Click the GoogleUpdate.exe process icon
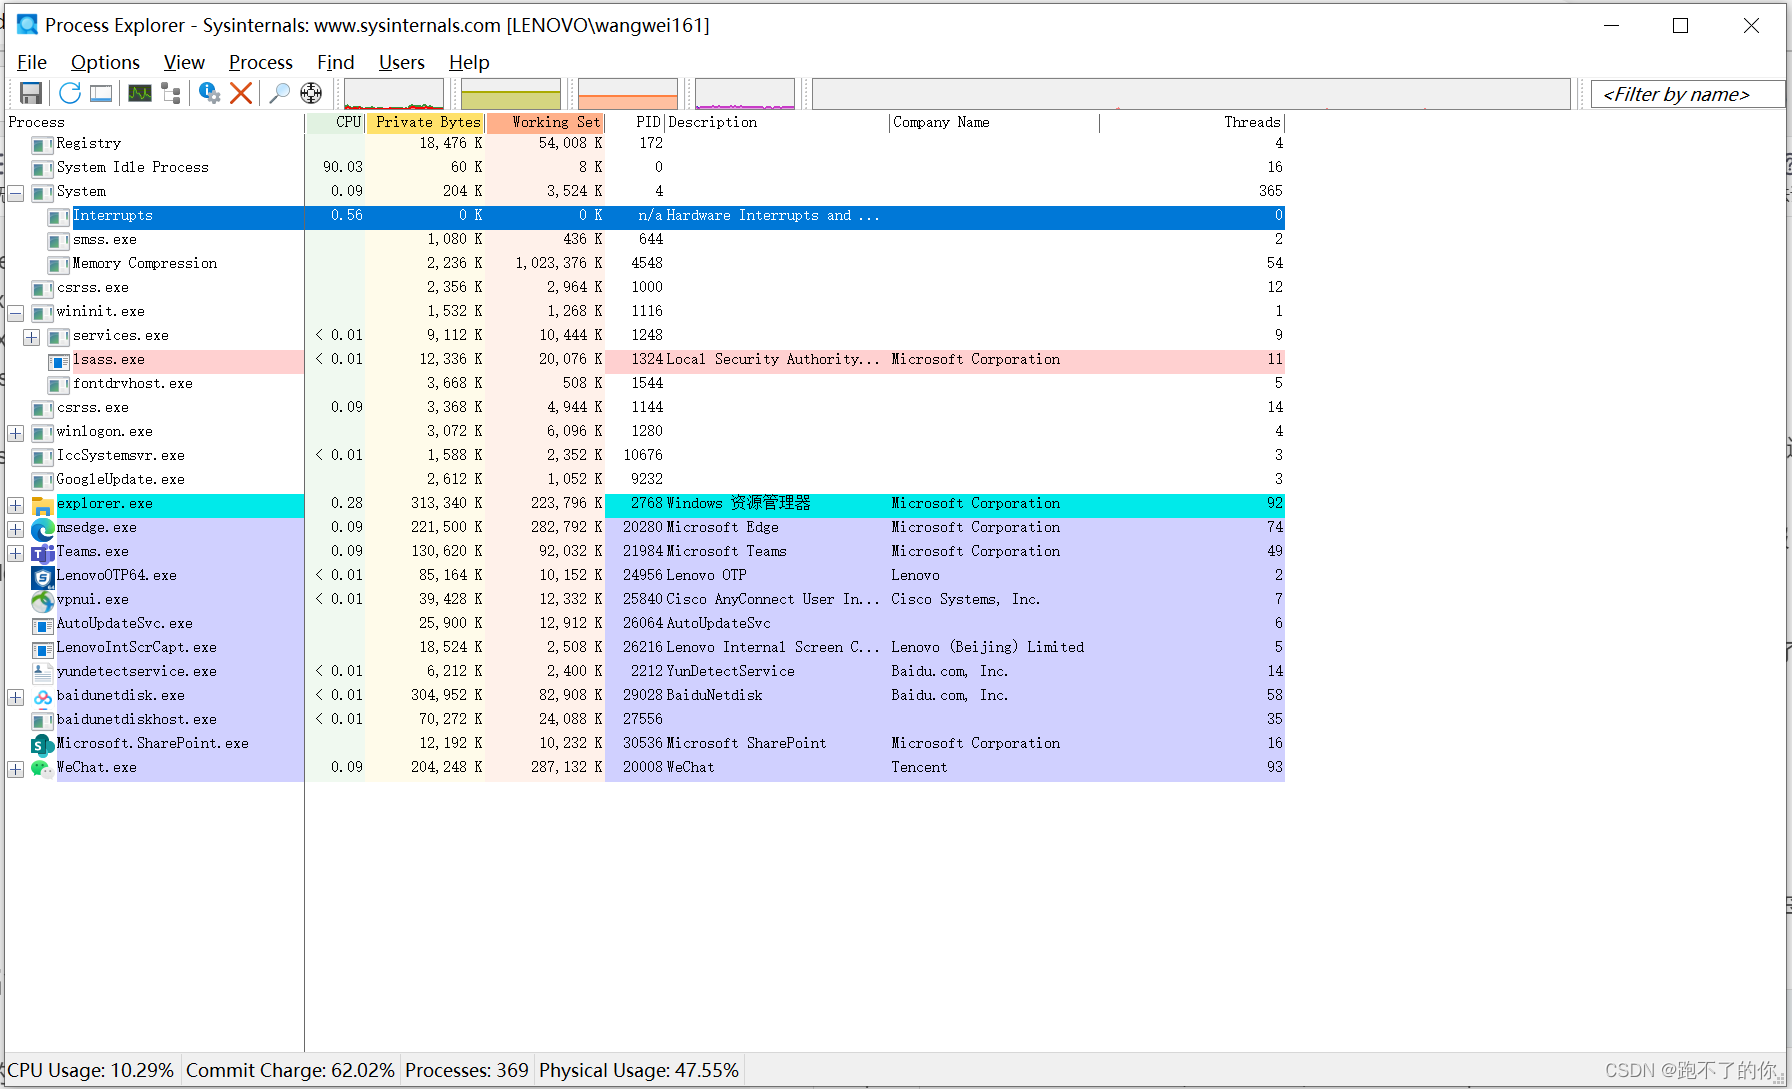This screenshot has width=1792, height=1089. click(42, 481)
